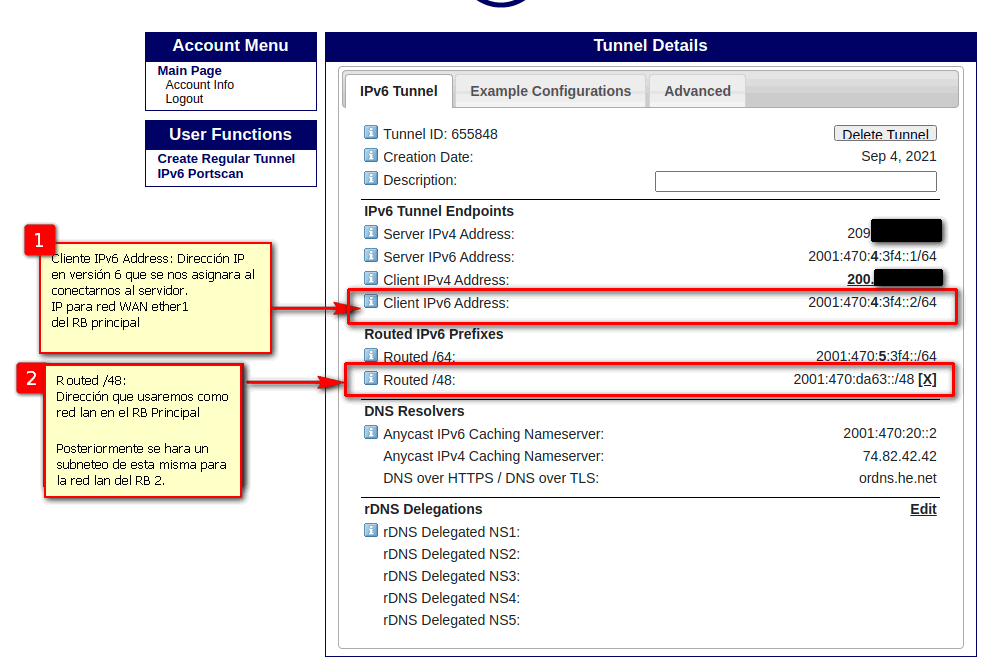Click the info icon beside Tunnel ID
Viewport: 981px width, 666px height.
[371, 133]
